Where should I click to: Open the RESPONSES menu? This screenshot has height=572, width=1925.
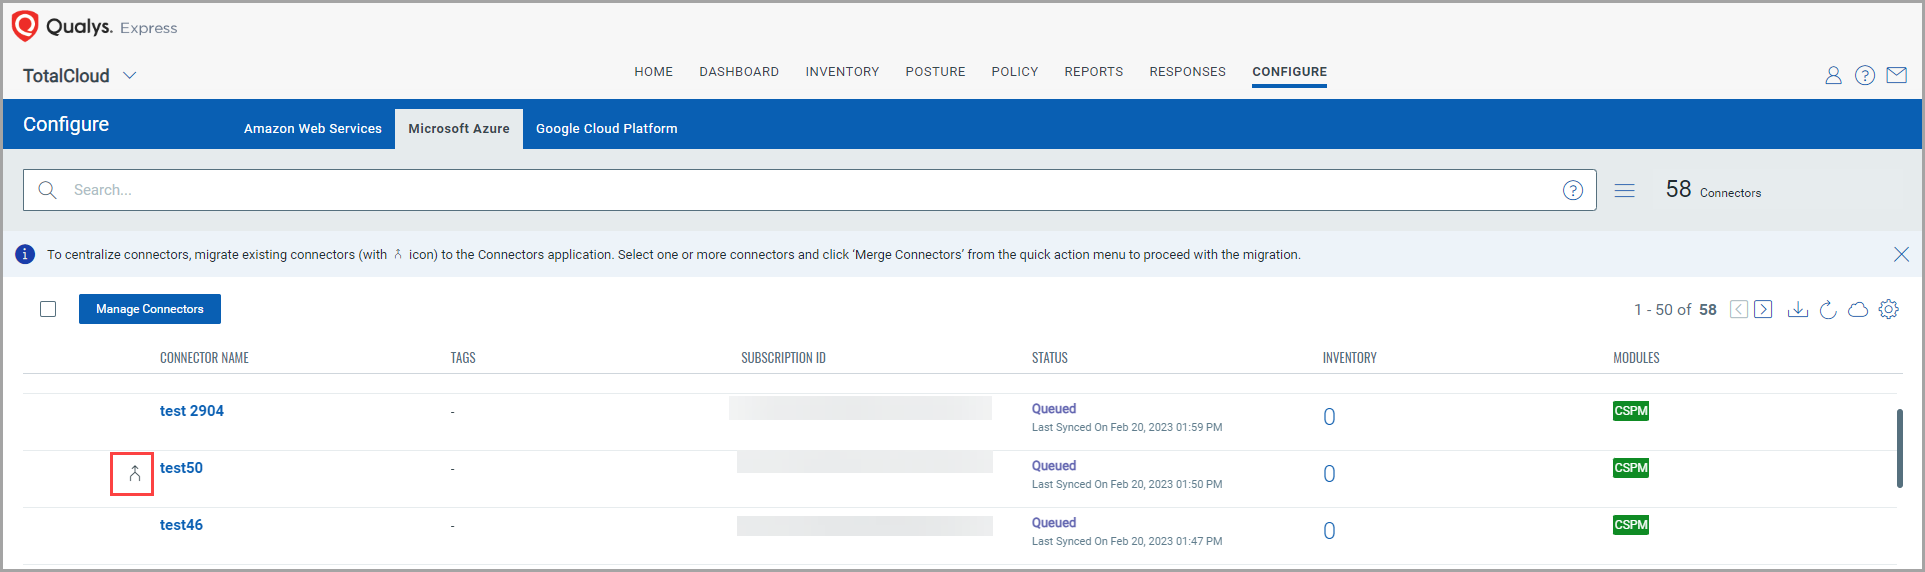(x=1187, y=72)
